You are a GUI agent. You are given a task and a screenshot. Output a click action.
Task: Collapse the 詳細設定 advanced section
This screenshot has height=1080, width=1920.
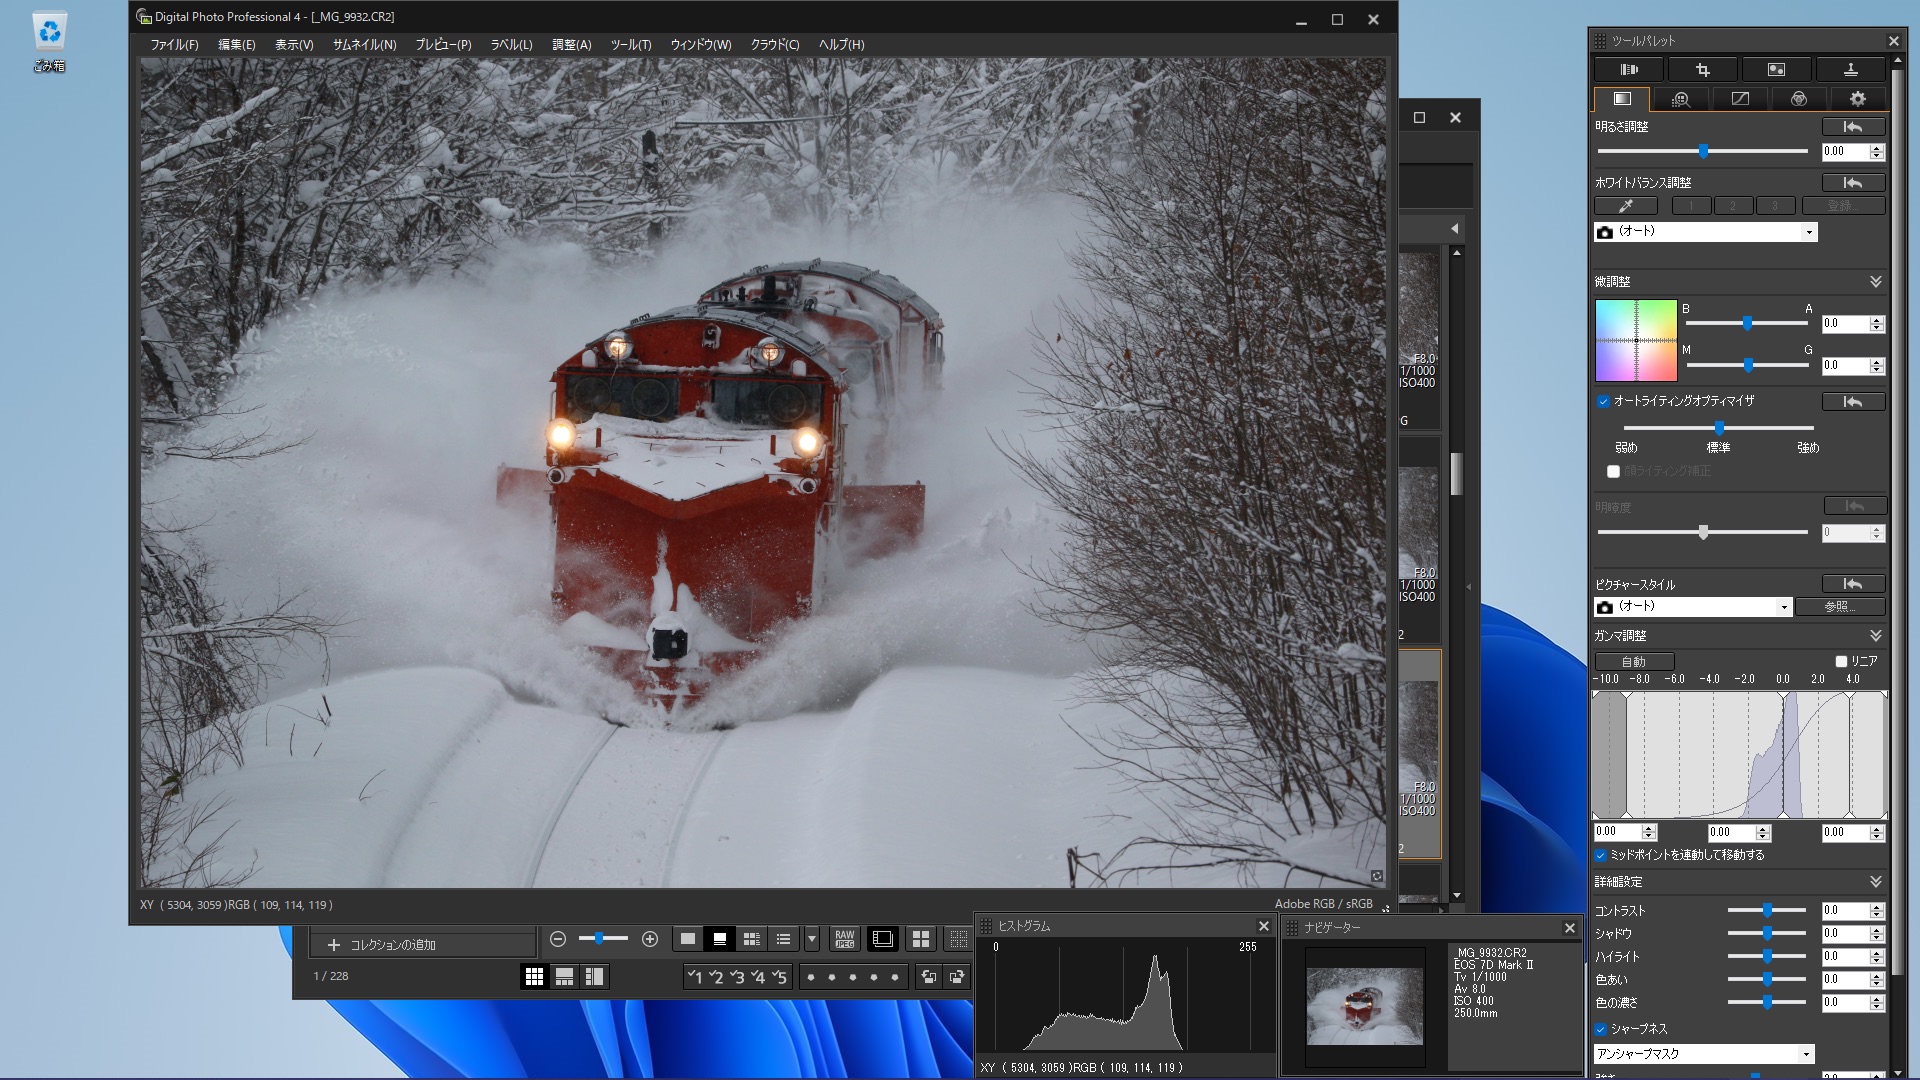[x=1876, y=882]
